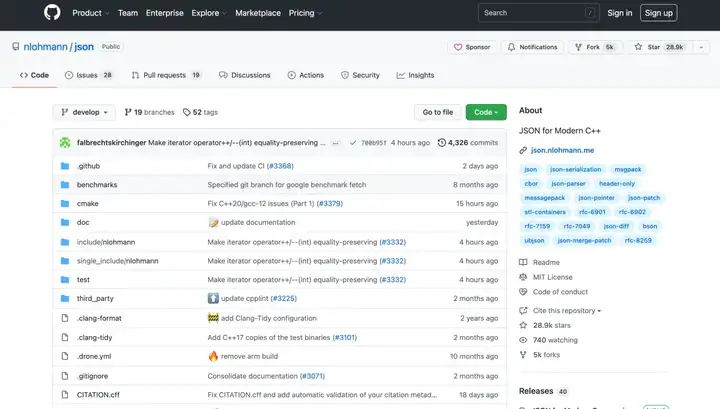Click the GitHub logo icon
Image resolution: width=720 pixels, height=409 pixels.
point(52,12)
